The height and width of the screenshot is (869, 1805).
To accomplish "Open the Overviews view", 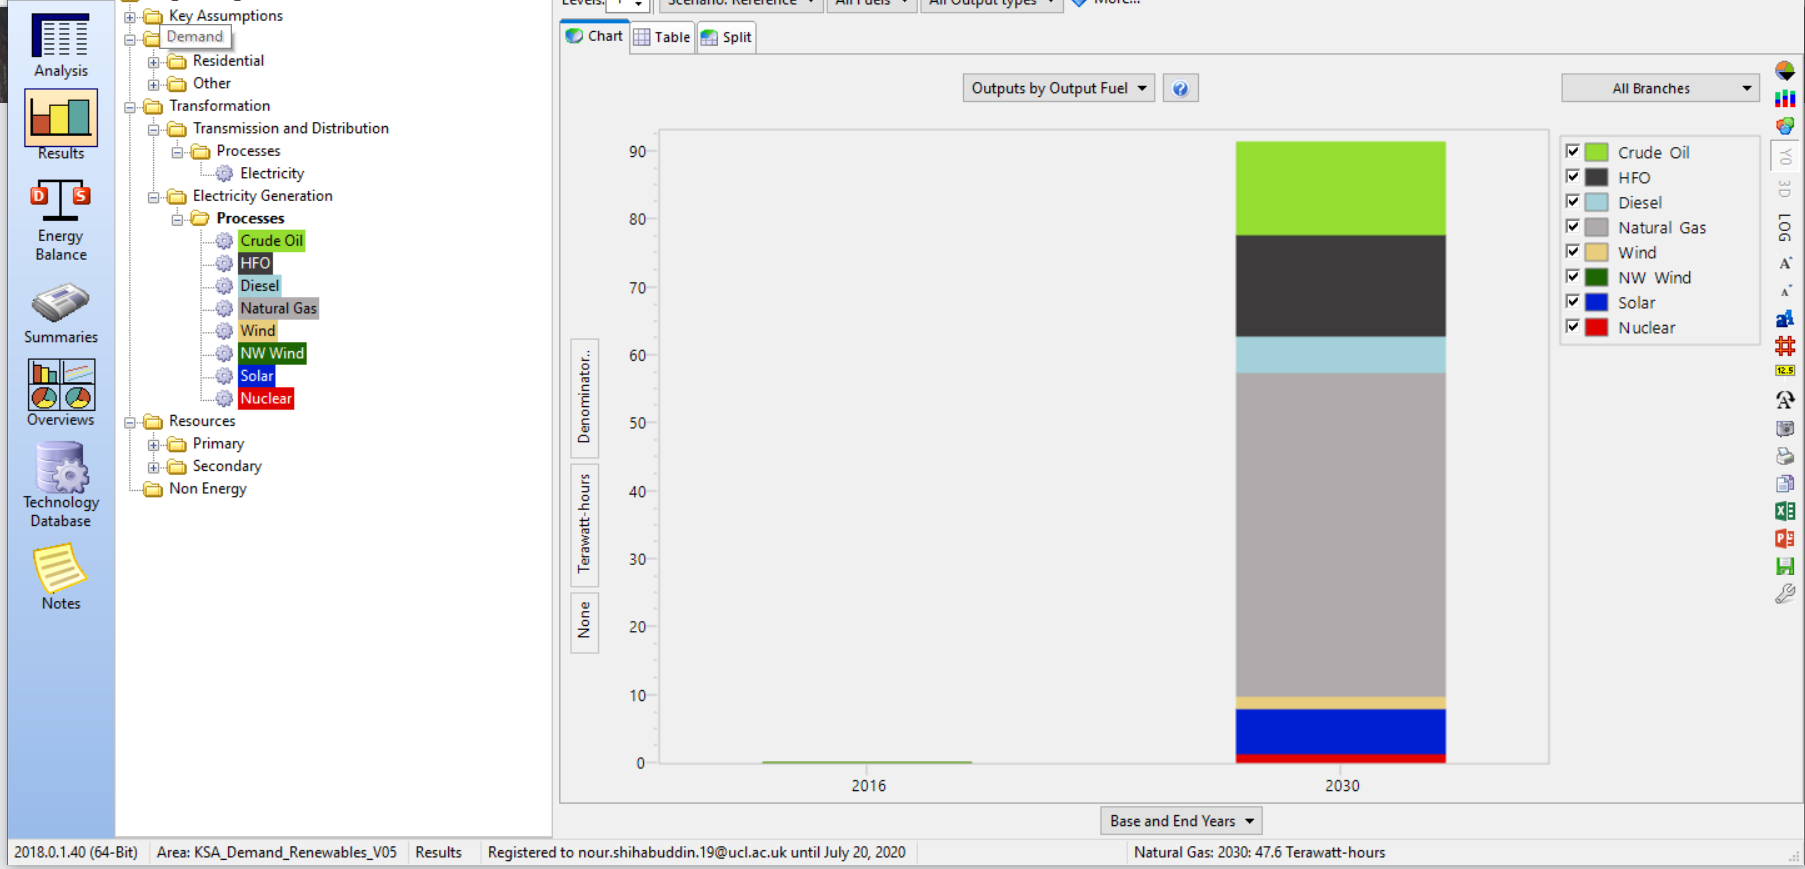I will click(x=61, y=393).
